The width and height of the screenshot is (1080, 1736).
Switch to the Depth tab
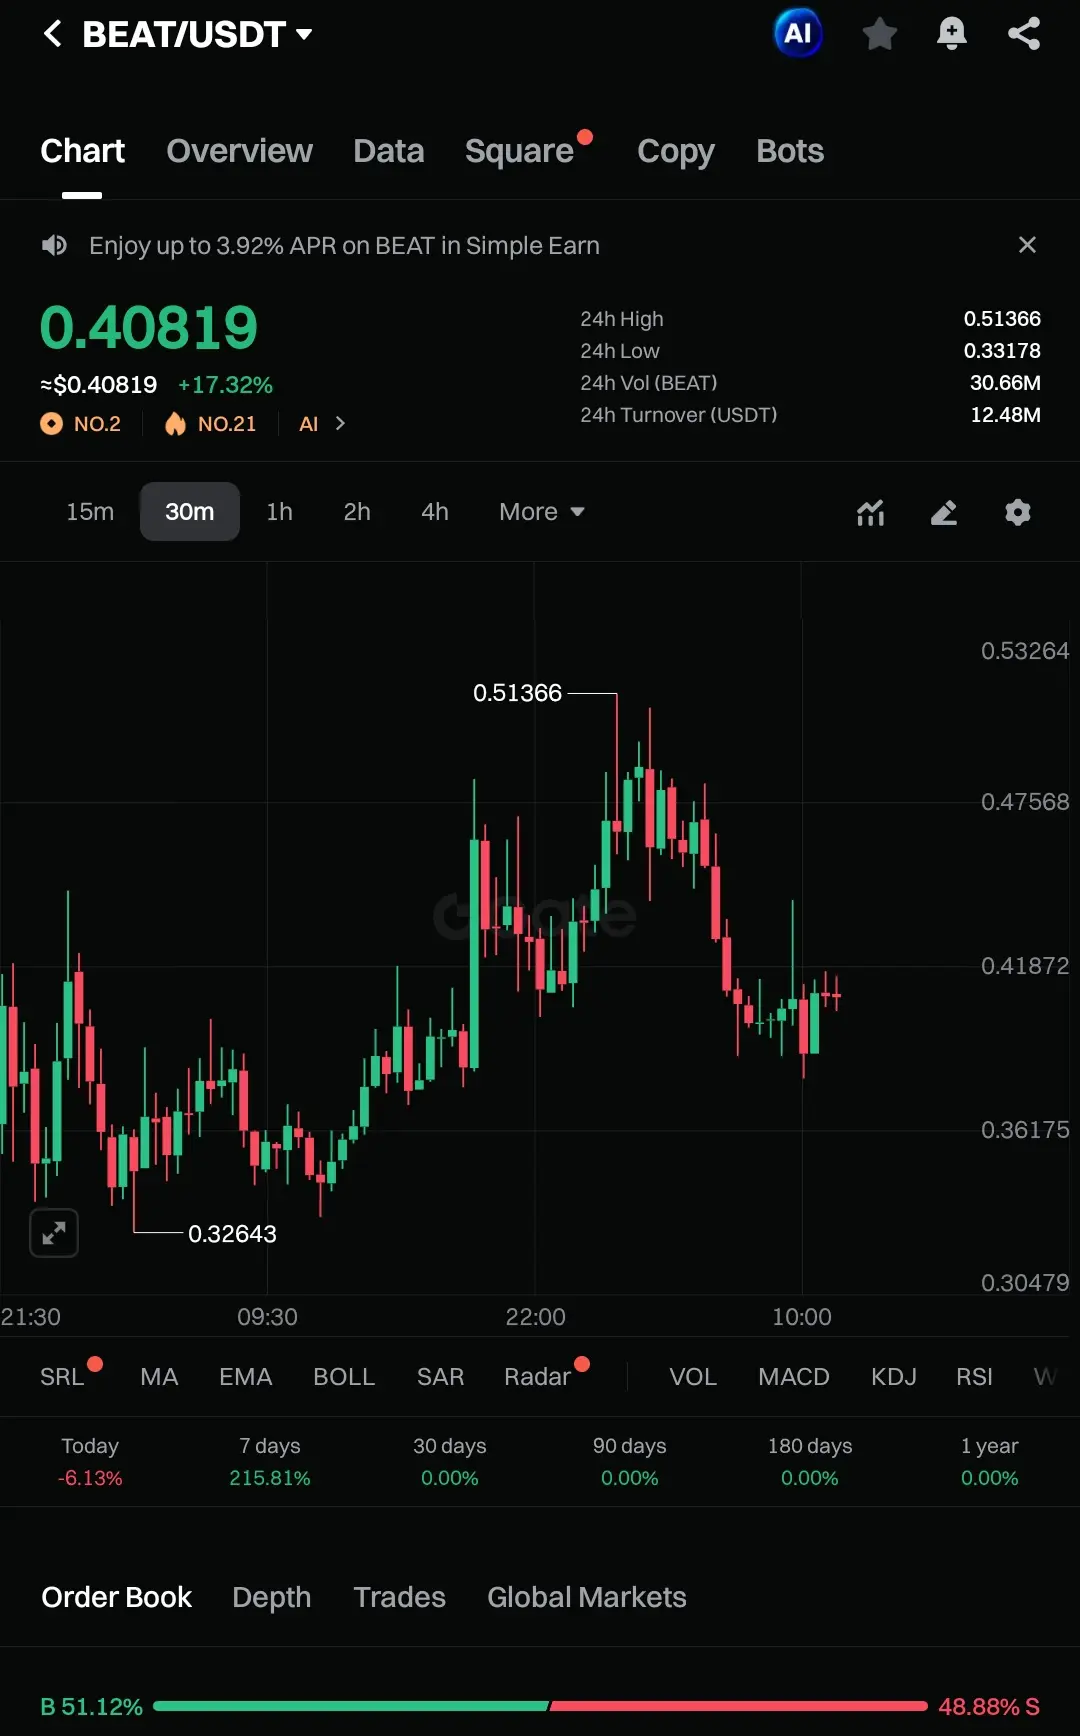tap(271, 1597)
